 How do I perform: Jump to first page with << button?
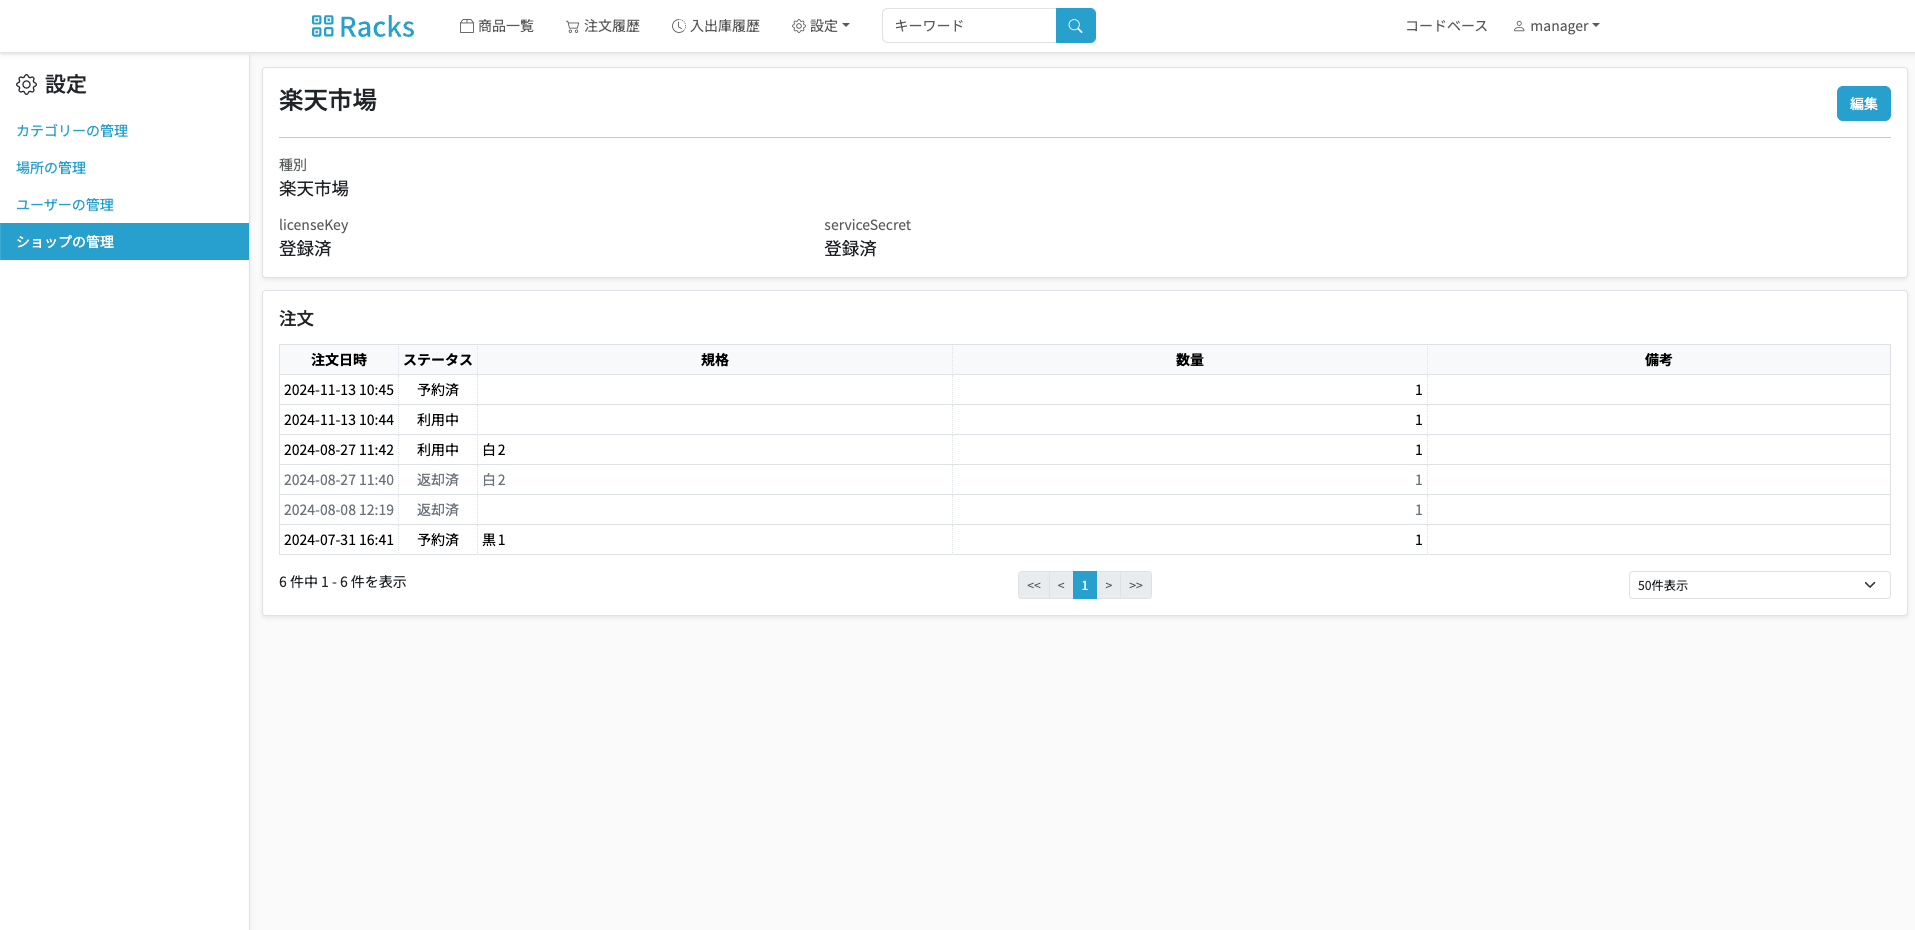pos(1033,585)
